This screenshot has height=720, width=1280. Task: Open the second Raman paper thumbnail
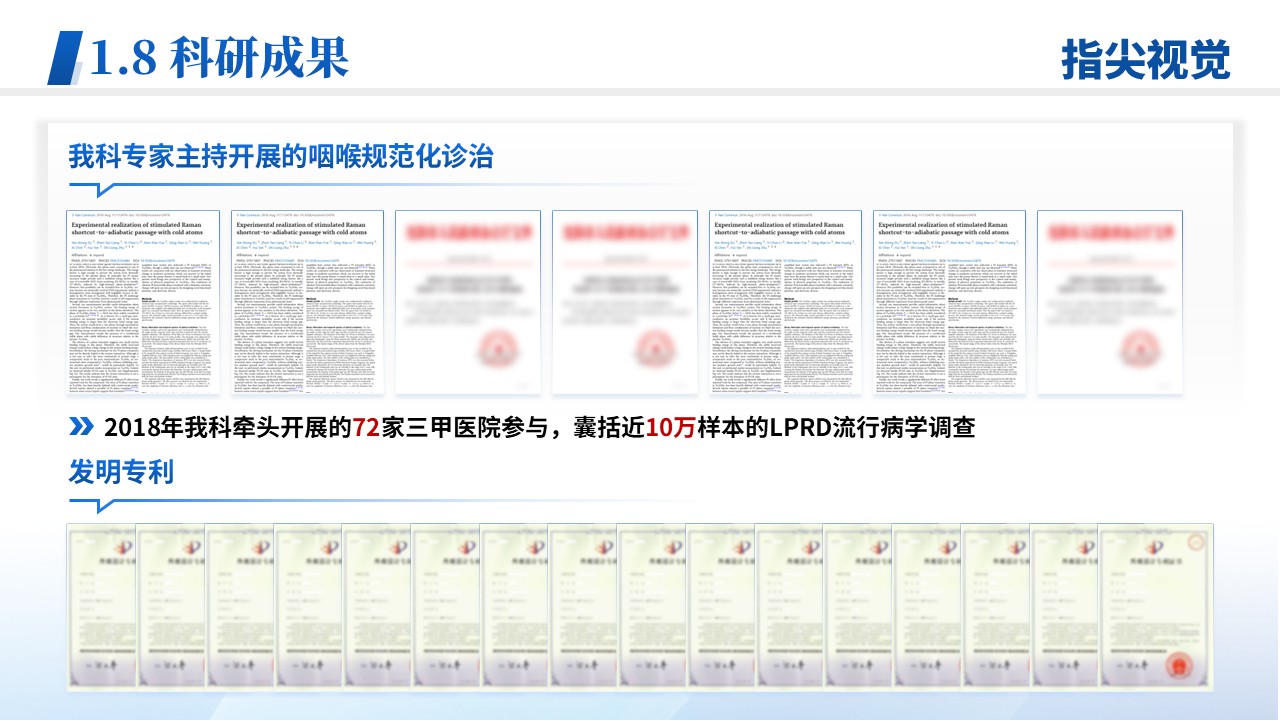pos(304,304)
